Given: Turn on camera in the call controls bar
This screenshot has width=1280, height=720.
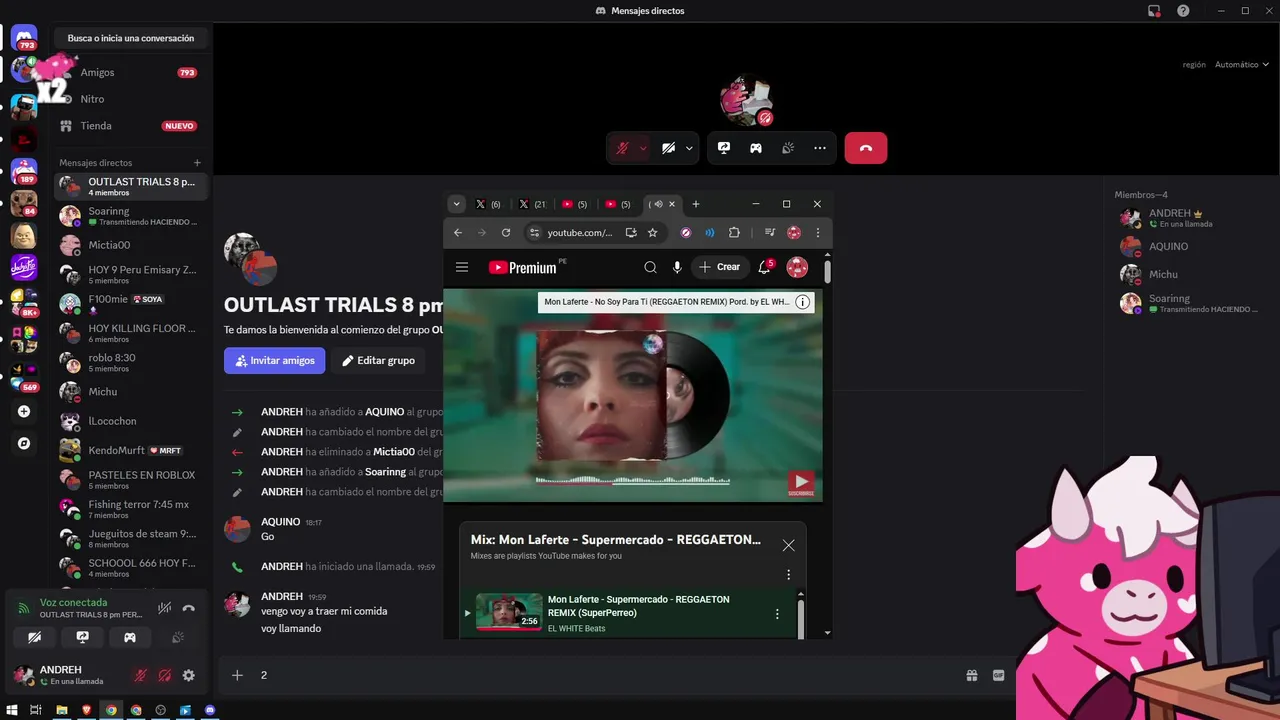Looking at the screenshot, I should click(668, 148).
